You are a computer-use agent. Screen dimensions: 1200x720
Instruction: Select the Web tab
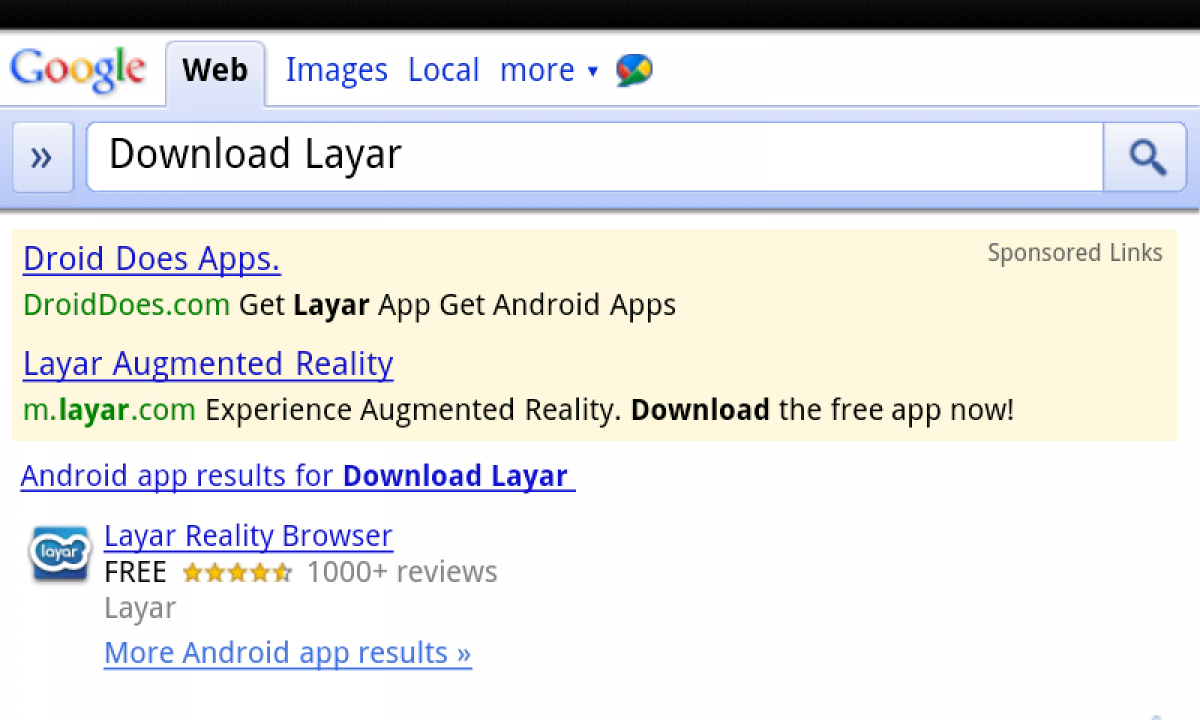click(x=215, y=71)
